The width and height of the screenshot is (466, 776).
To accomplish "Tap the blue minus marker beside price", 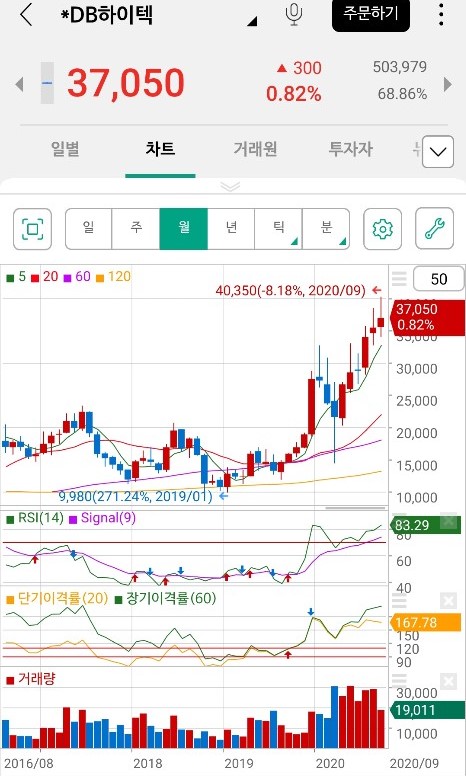I will click(x=47, y=83).
